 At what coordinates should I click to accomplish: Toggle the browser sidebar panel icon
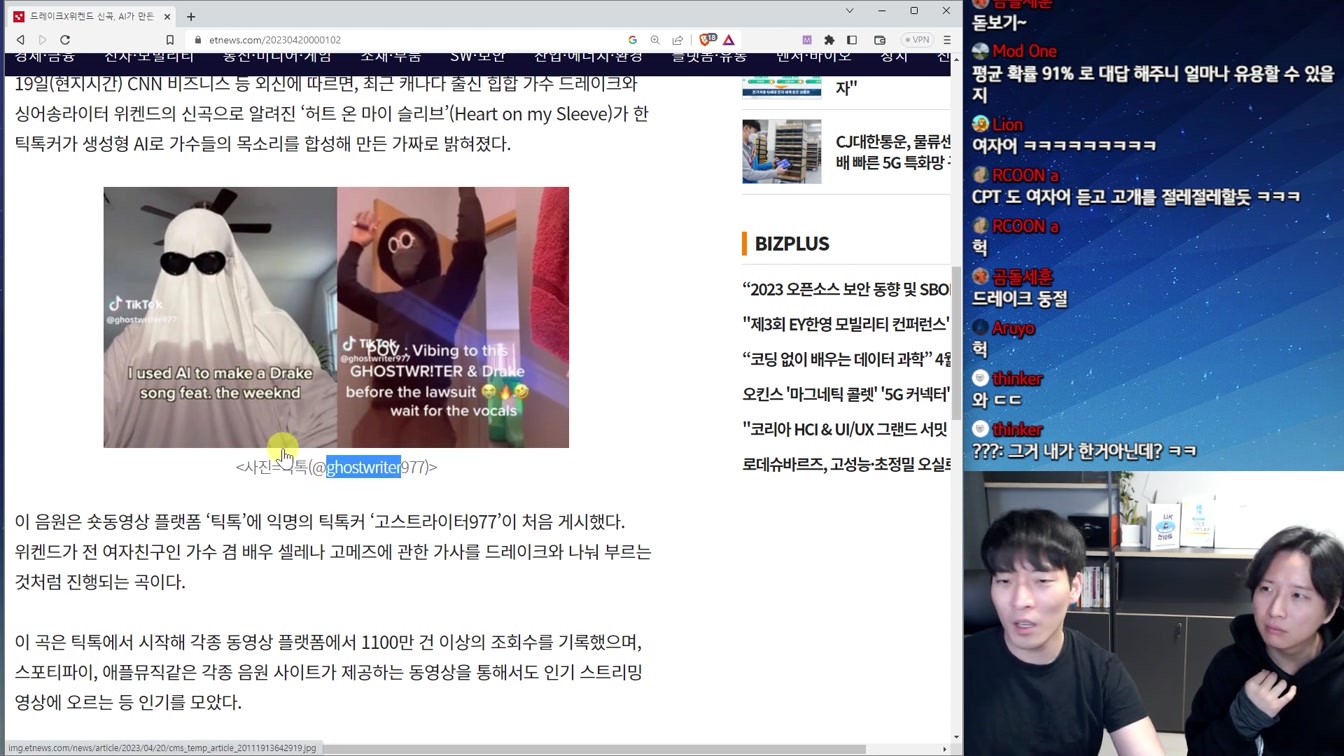(852, 40)
